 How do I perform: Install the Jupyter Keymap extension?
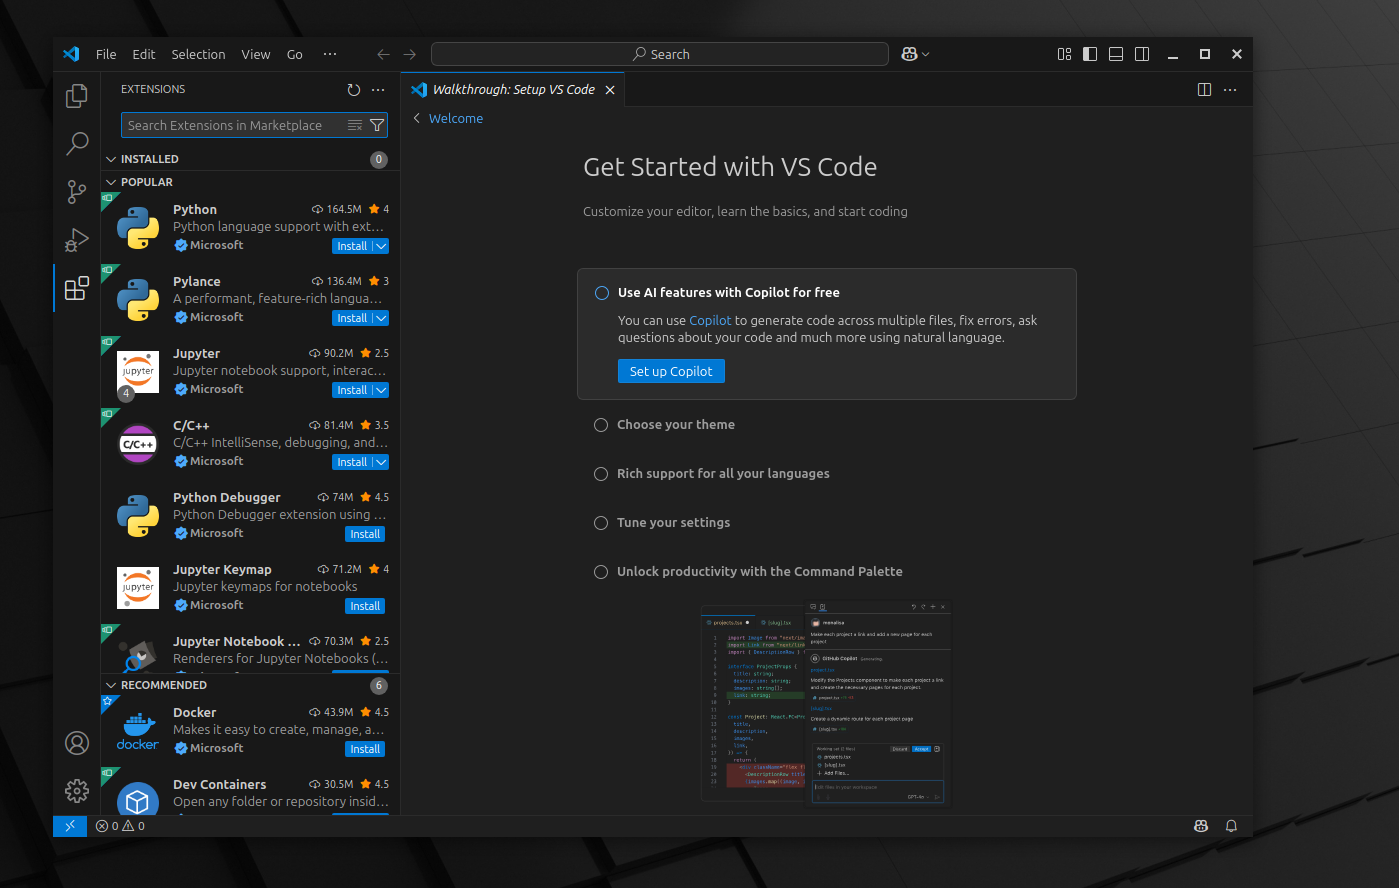[365, 606]
